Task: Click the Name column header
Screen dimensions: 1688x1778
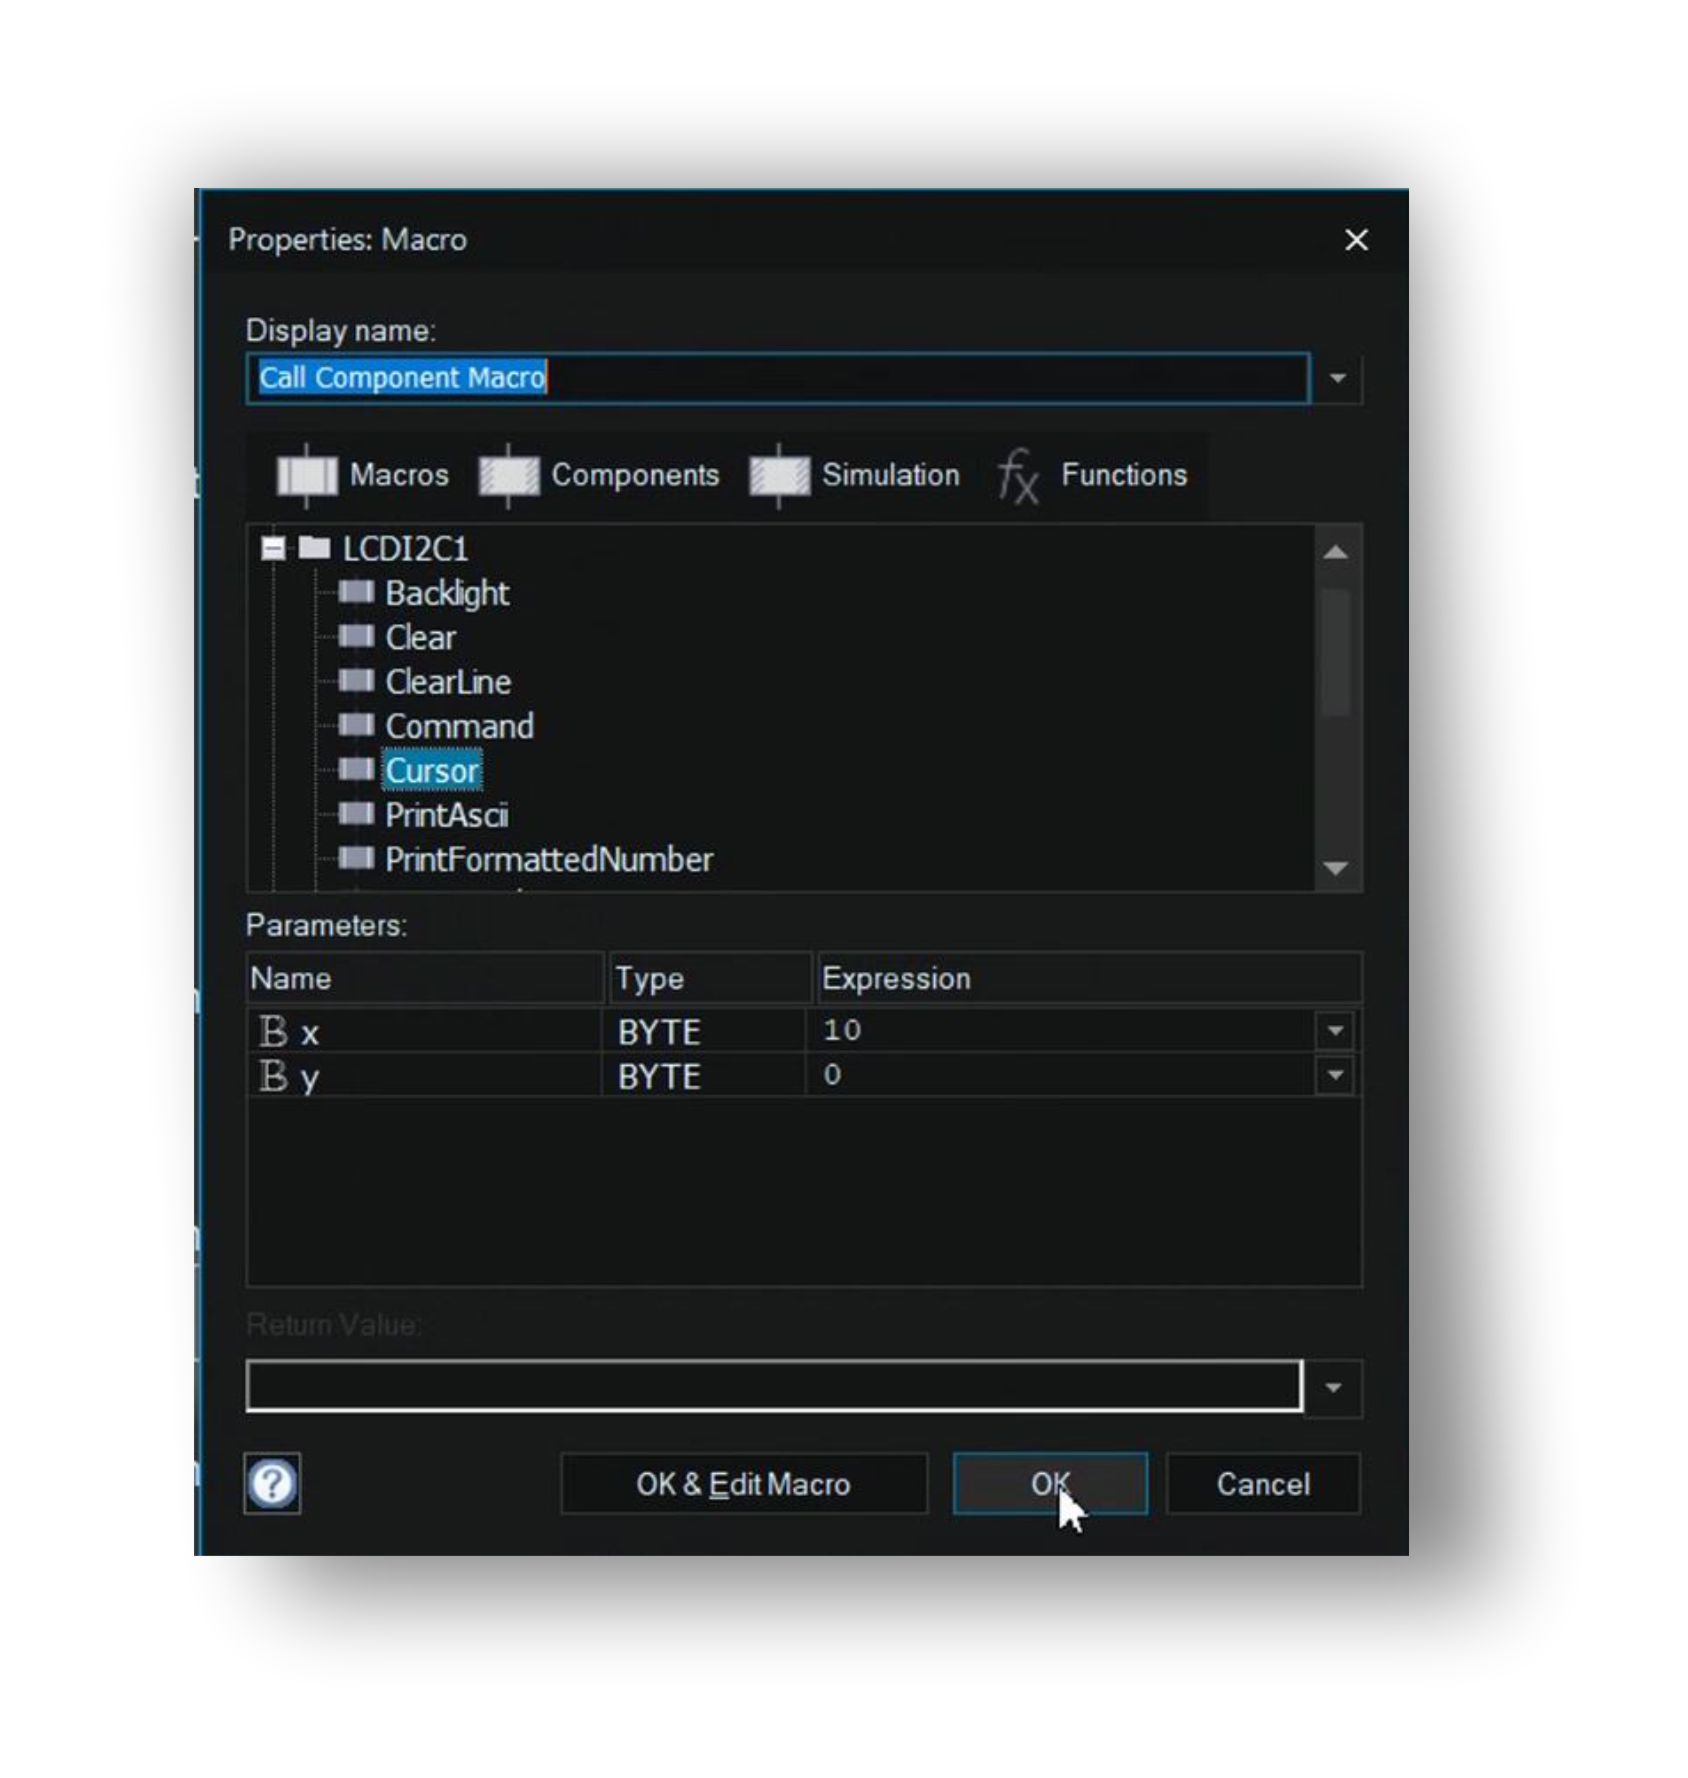Action: click(x=426, y=978)
